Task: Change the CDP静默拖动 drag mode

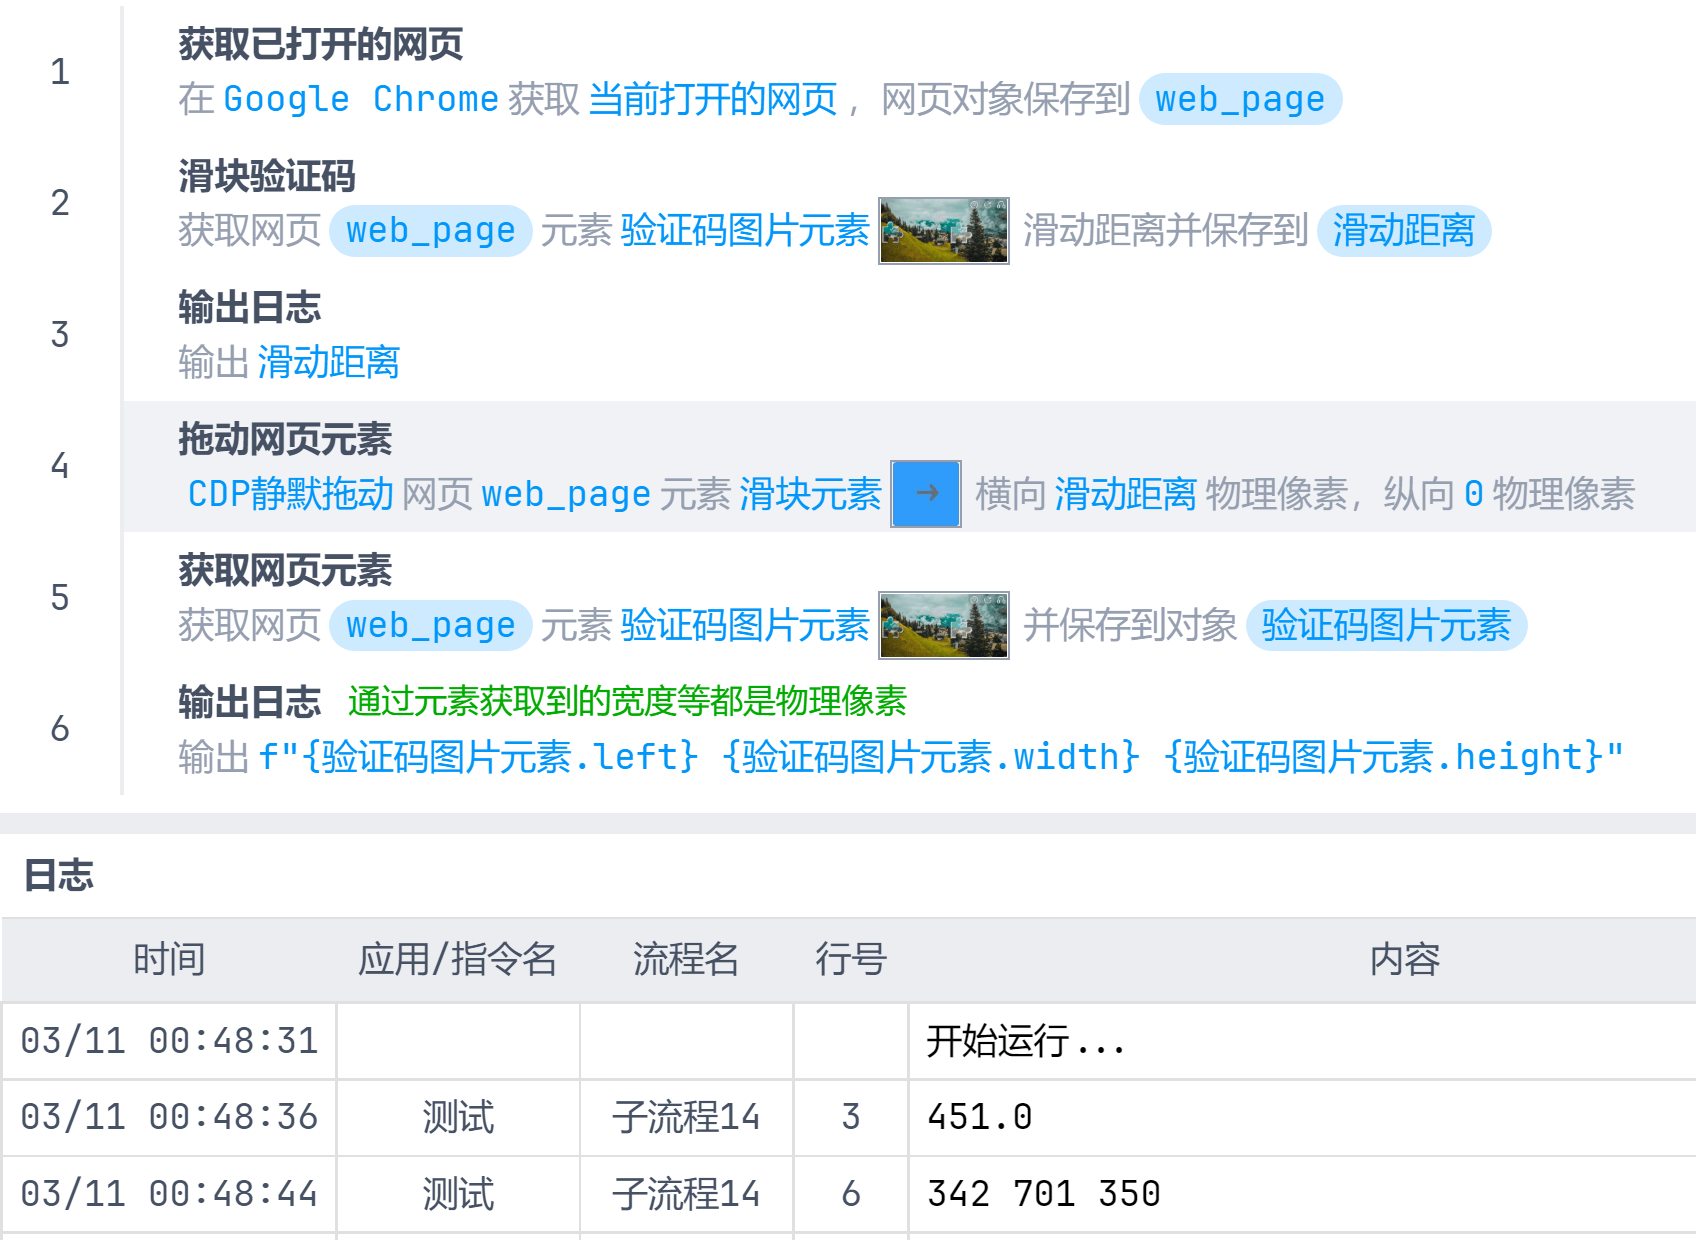Action: click(290, 494)
